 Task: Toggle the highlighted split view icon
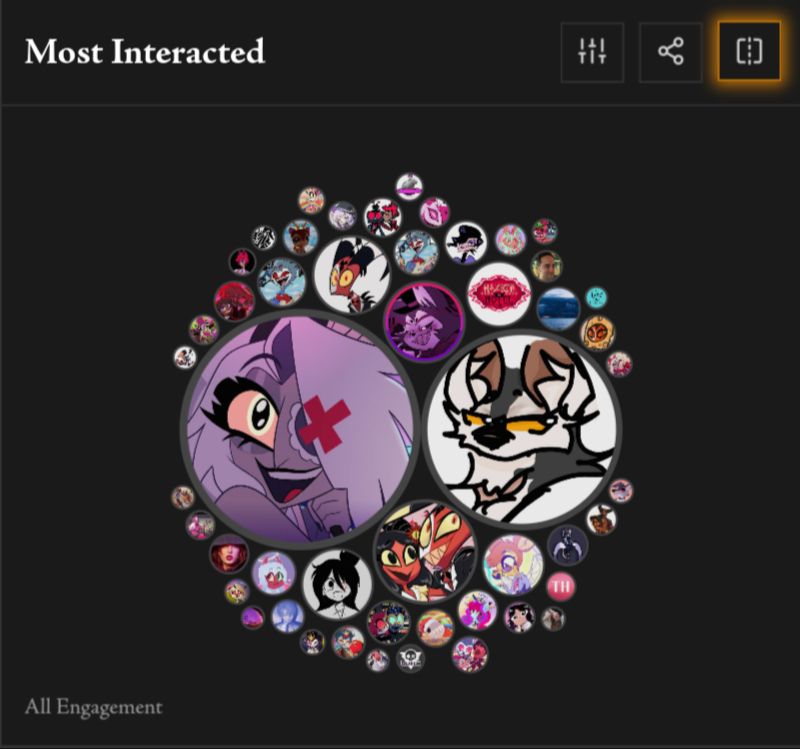pos(749,52)
